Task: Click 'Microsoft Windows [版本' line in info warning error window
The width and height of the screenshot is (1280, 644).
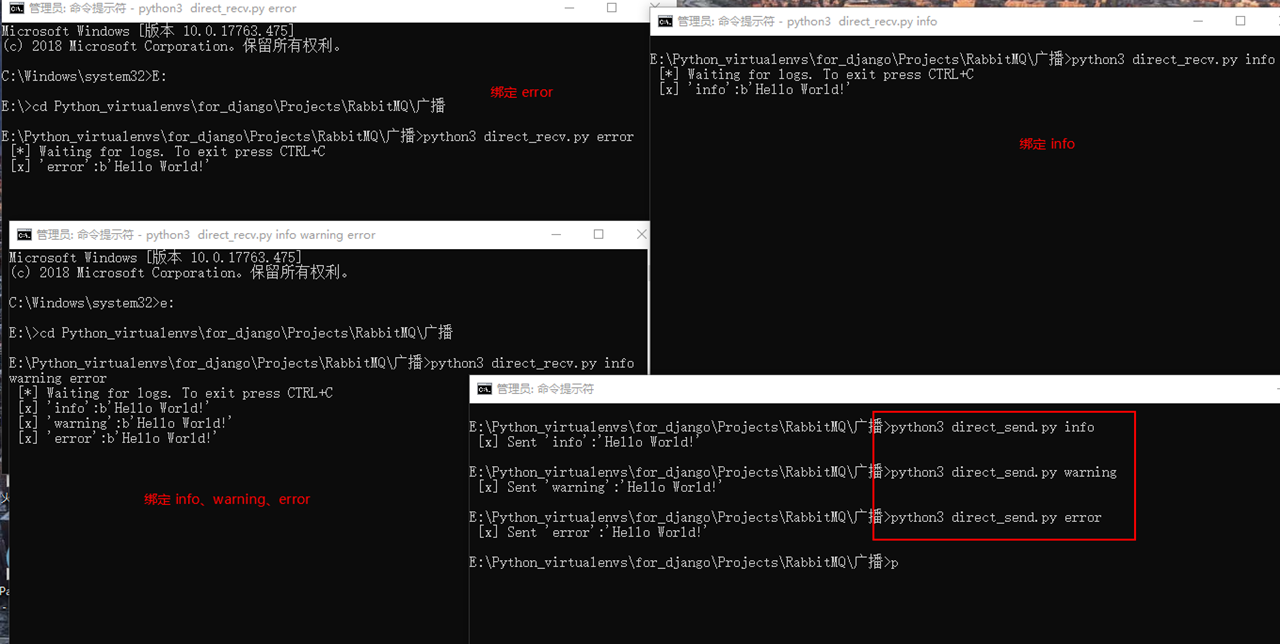Action: [x=155, y=257]
